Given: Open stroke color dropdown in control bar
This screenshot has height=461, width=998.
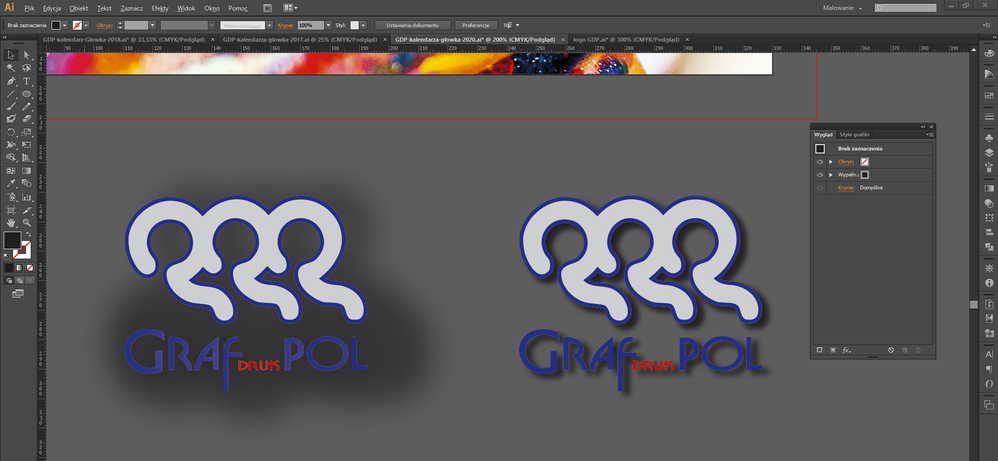Looking at the screenshot, I should (x=85, y=25).
